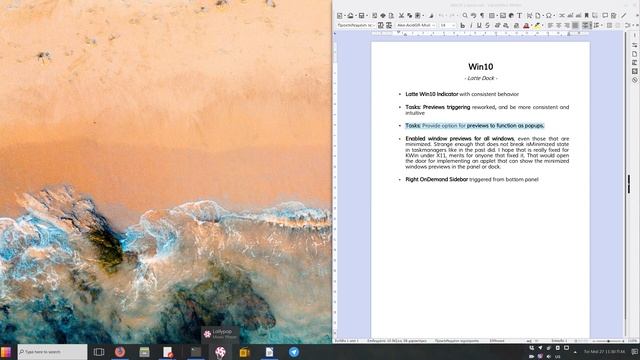This screenshot has width=640, height=360.
Task: Open Task View on the taskbar
Action: point(99,352)
